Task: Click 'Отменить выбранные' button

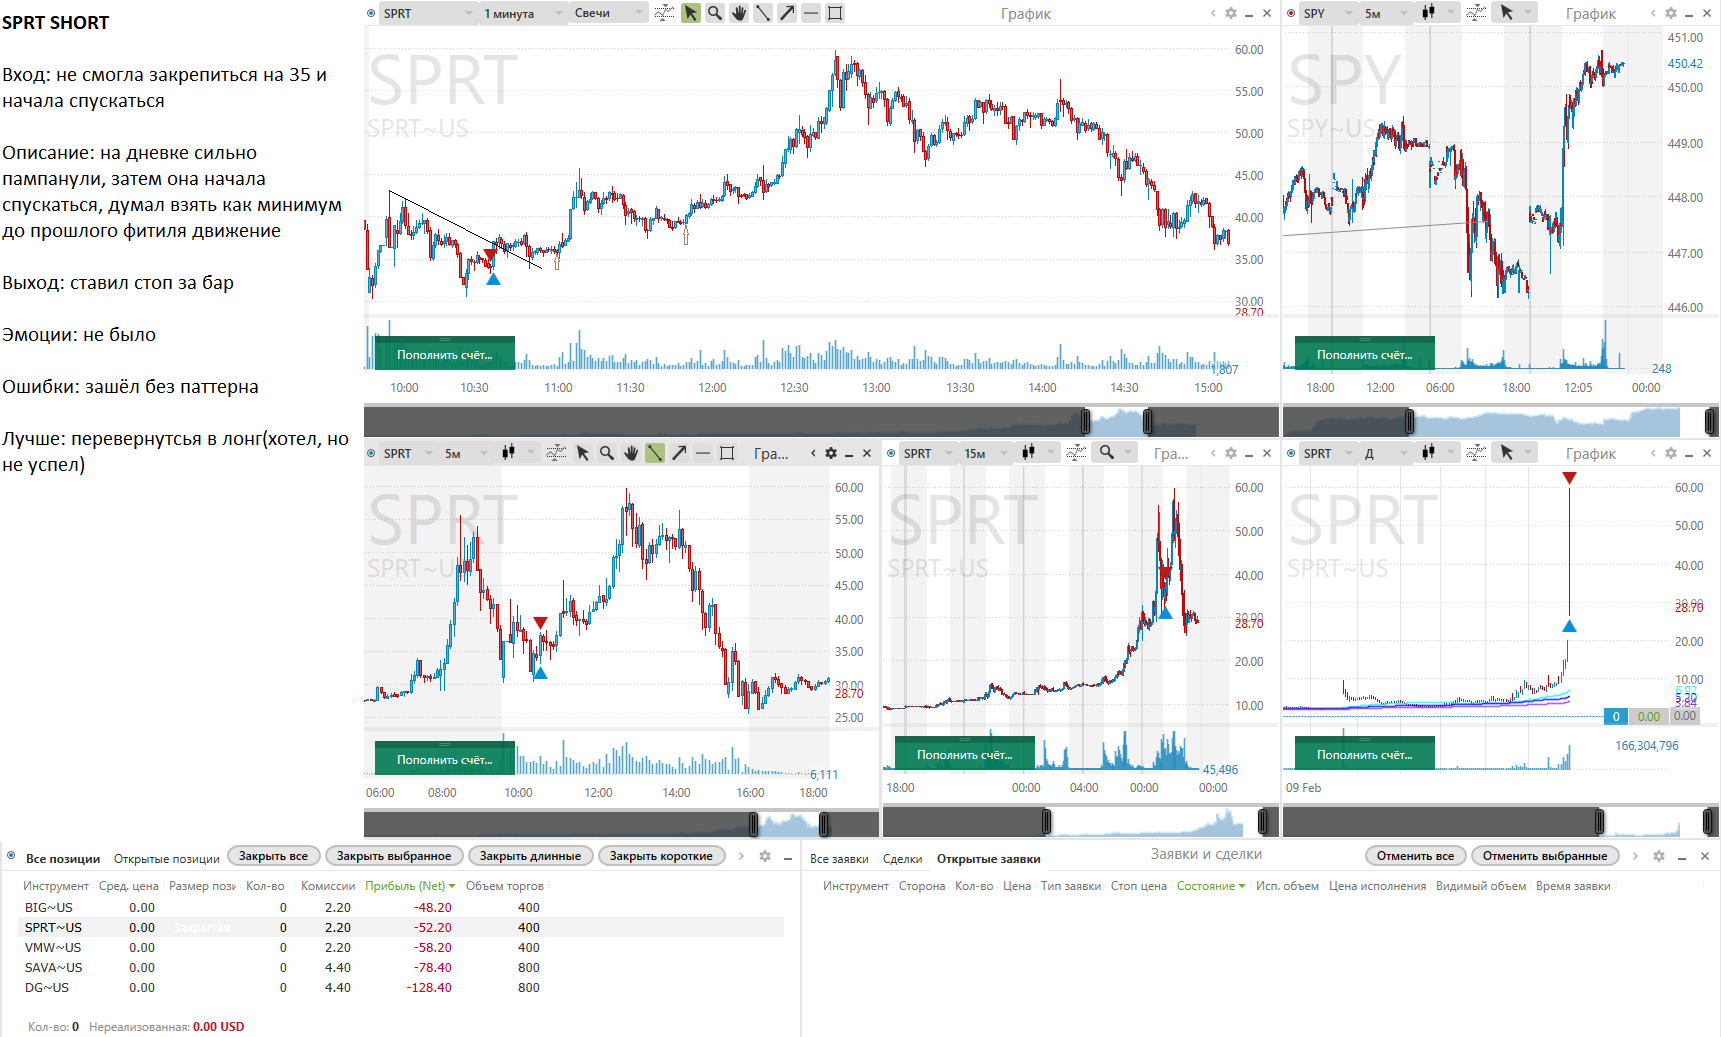Action: (1545, 856)
